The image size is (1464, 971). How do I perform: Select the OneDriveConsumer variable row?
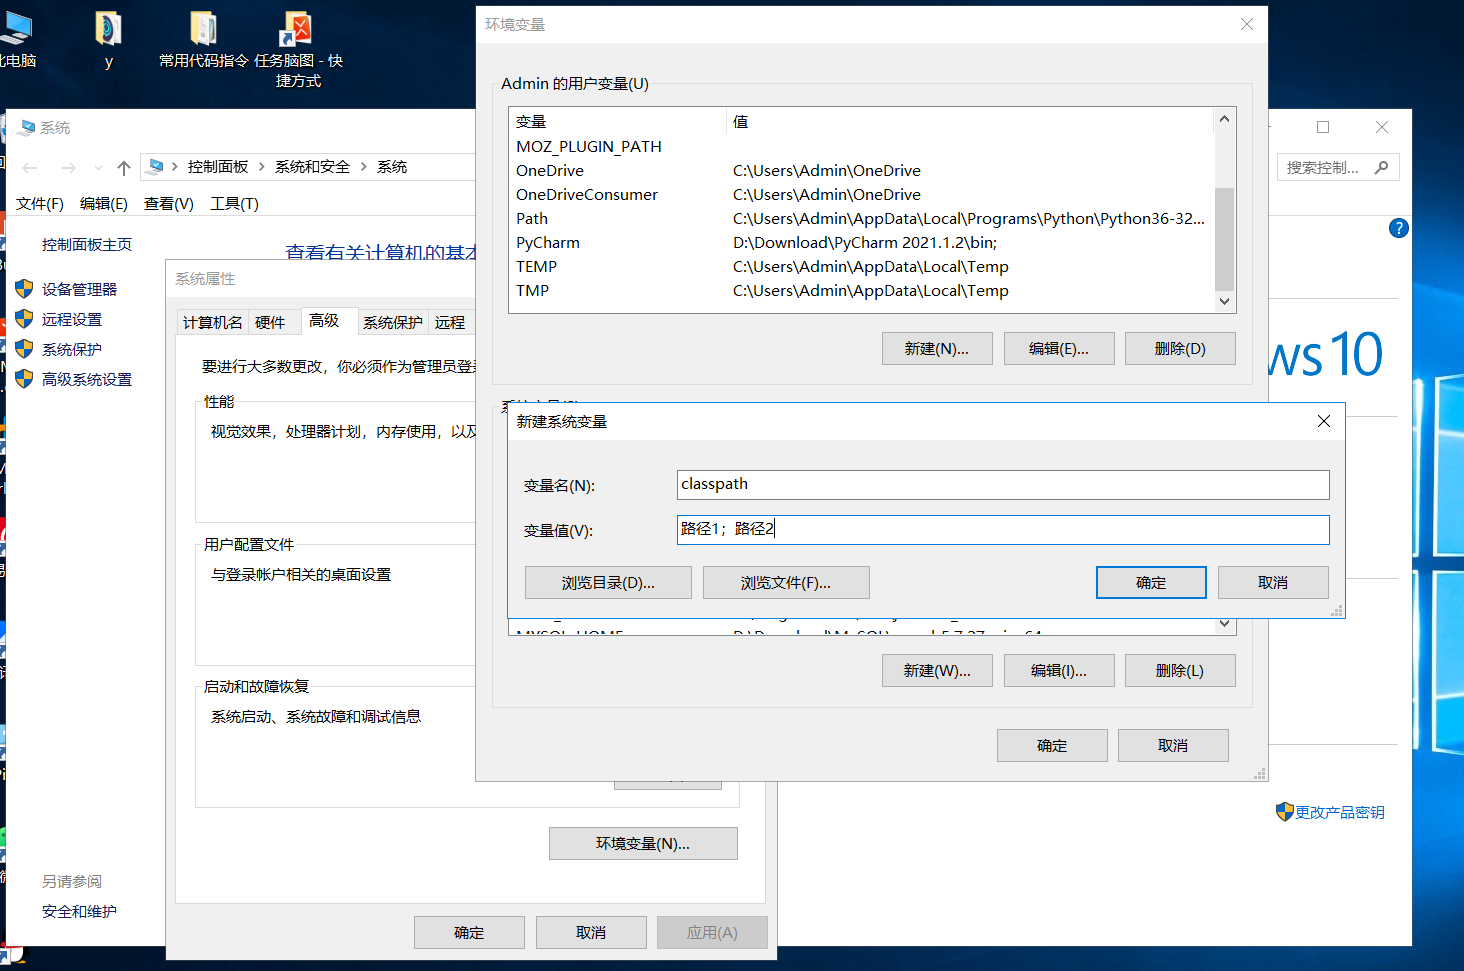point(861,194)
